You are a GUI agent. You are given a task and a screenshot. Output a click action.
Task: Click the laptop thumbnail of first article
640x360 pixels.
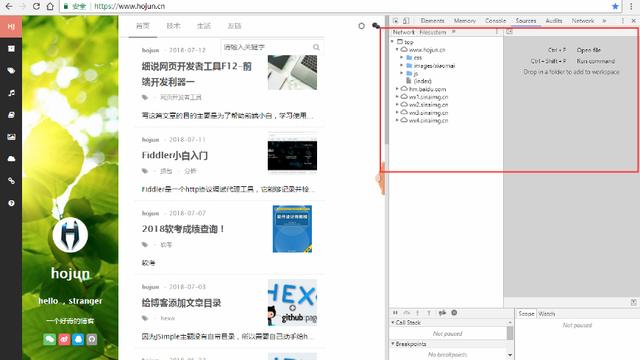(292, 72)
